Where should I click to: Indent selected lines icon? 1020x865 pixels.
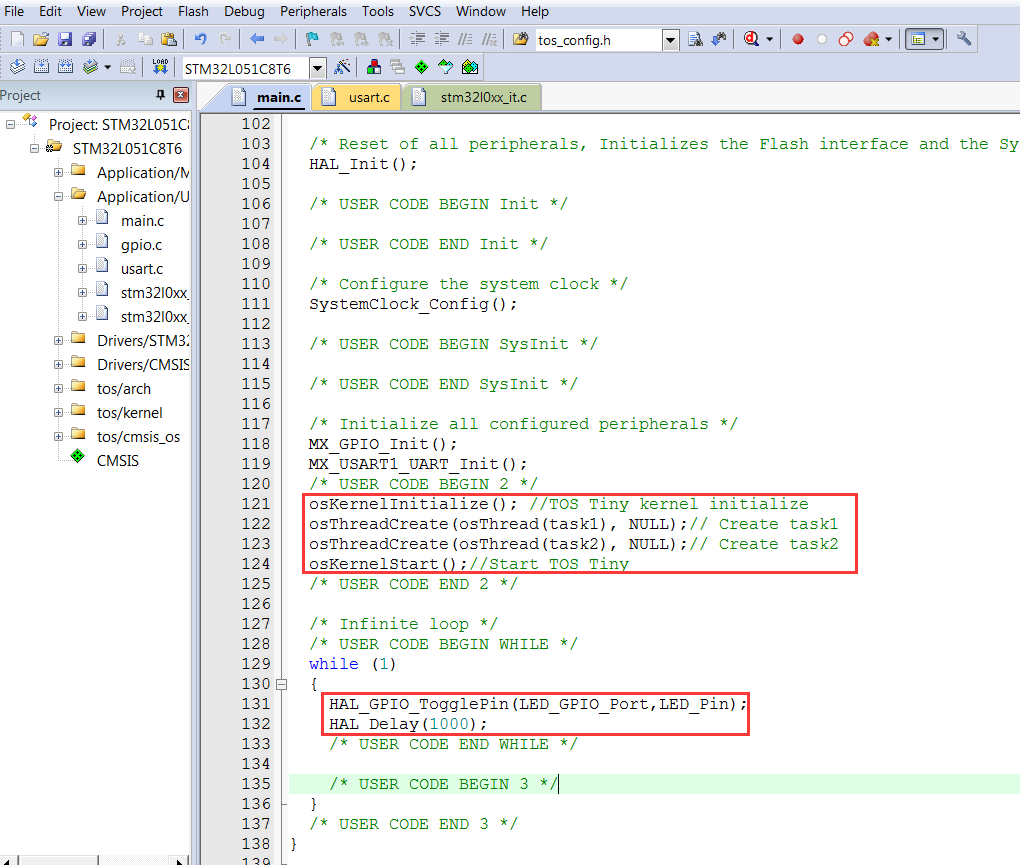(x=417, y=40)
